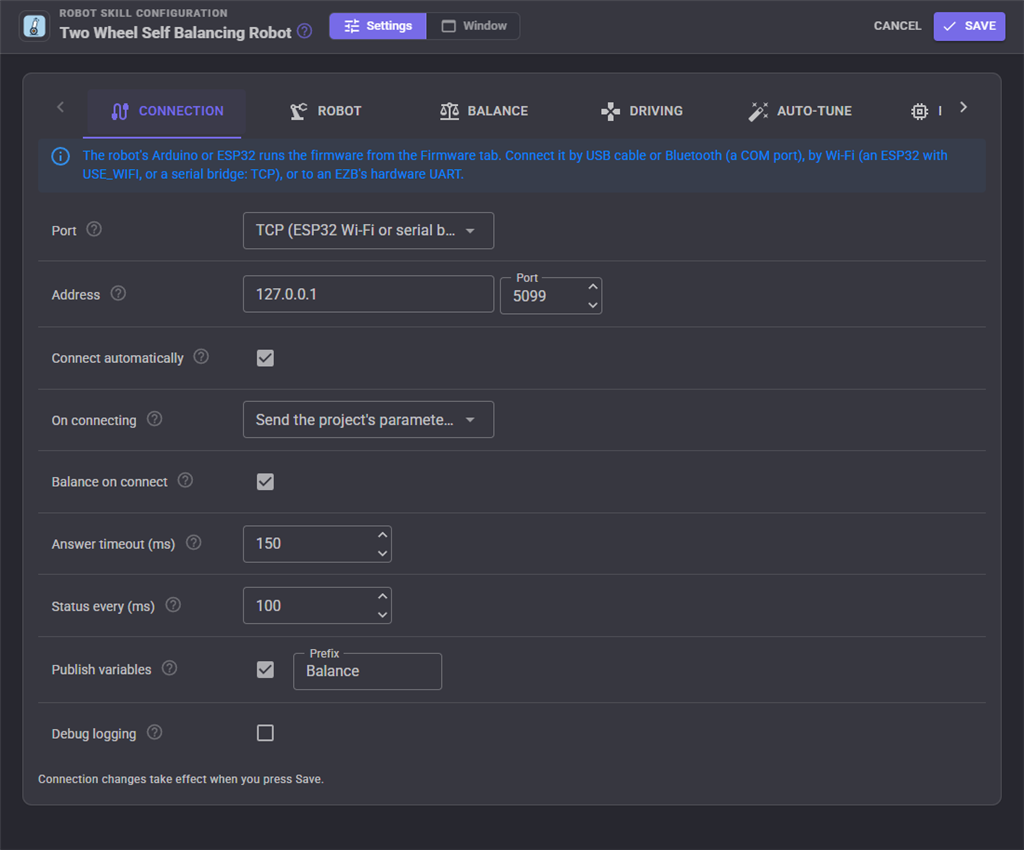The height and width of the screenshot is (850, 1024).
Task: Expand the On connecting dropdown
Action: [368, 419]
